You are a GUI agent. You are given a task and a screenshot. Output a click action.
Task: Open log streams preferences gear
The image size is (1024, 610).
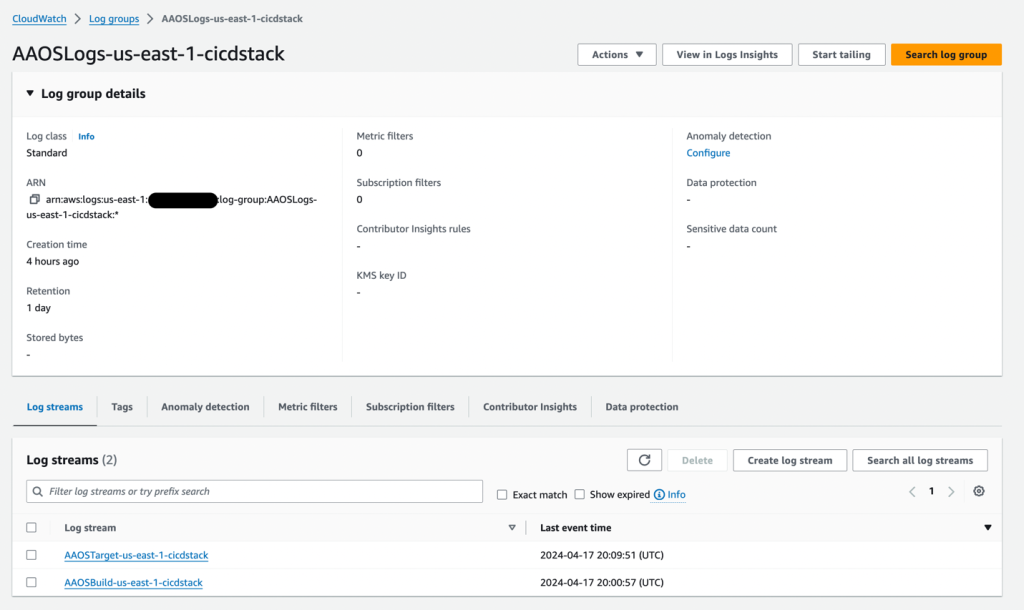tap(978, 491)
